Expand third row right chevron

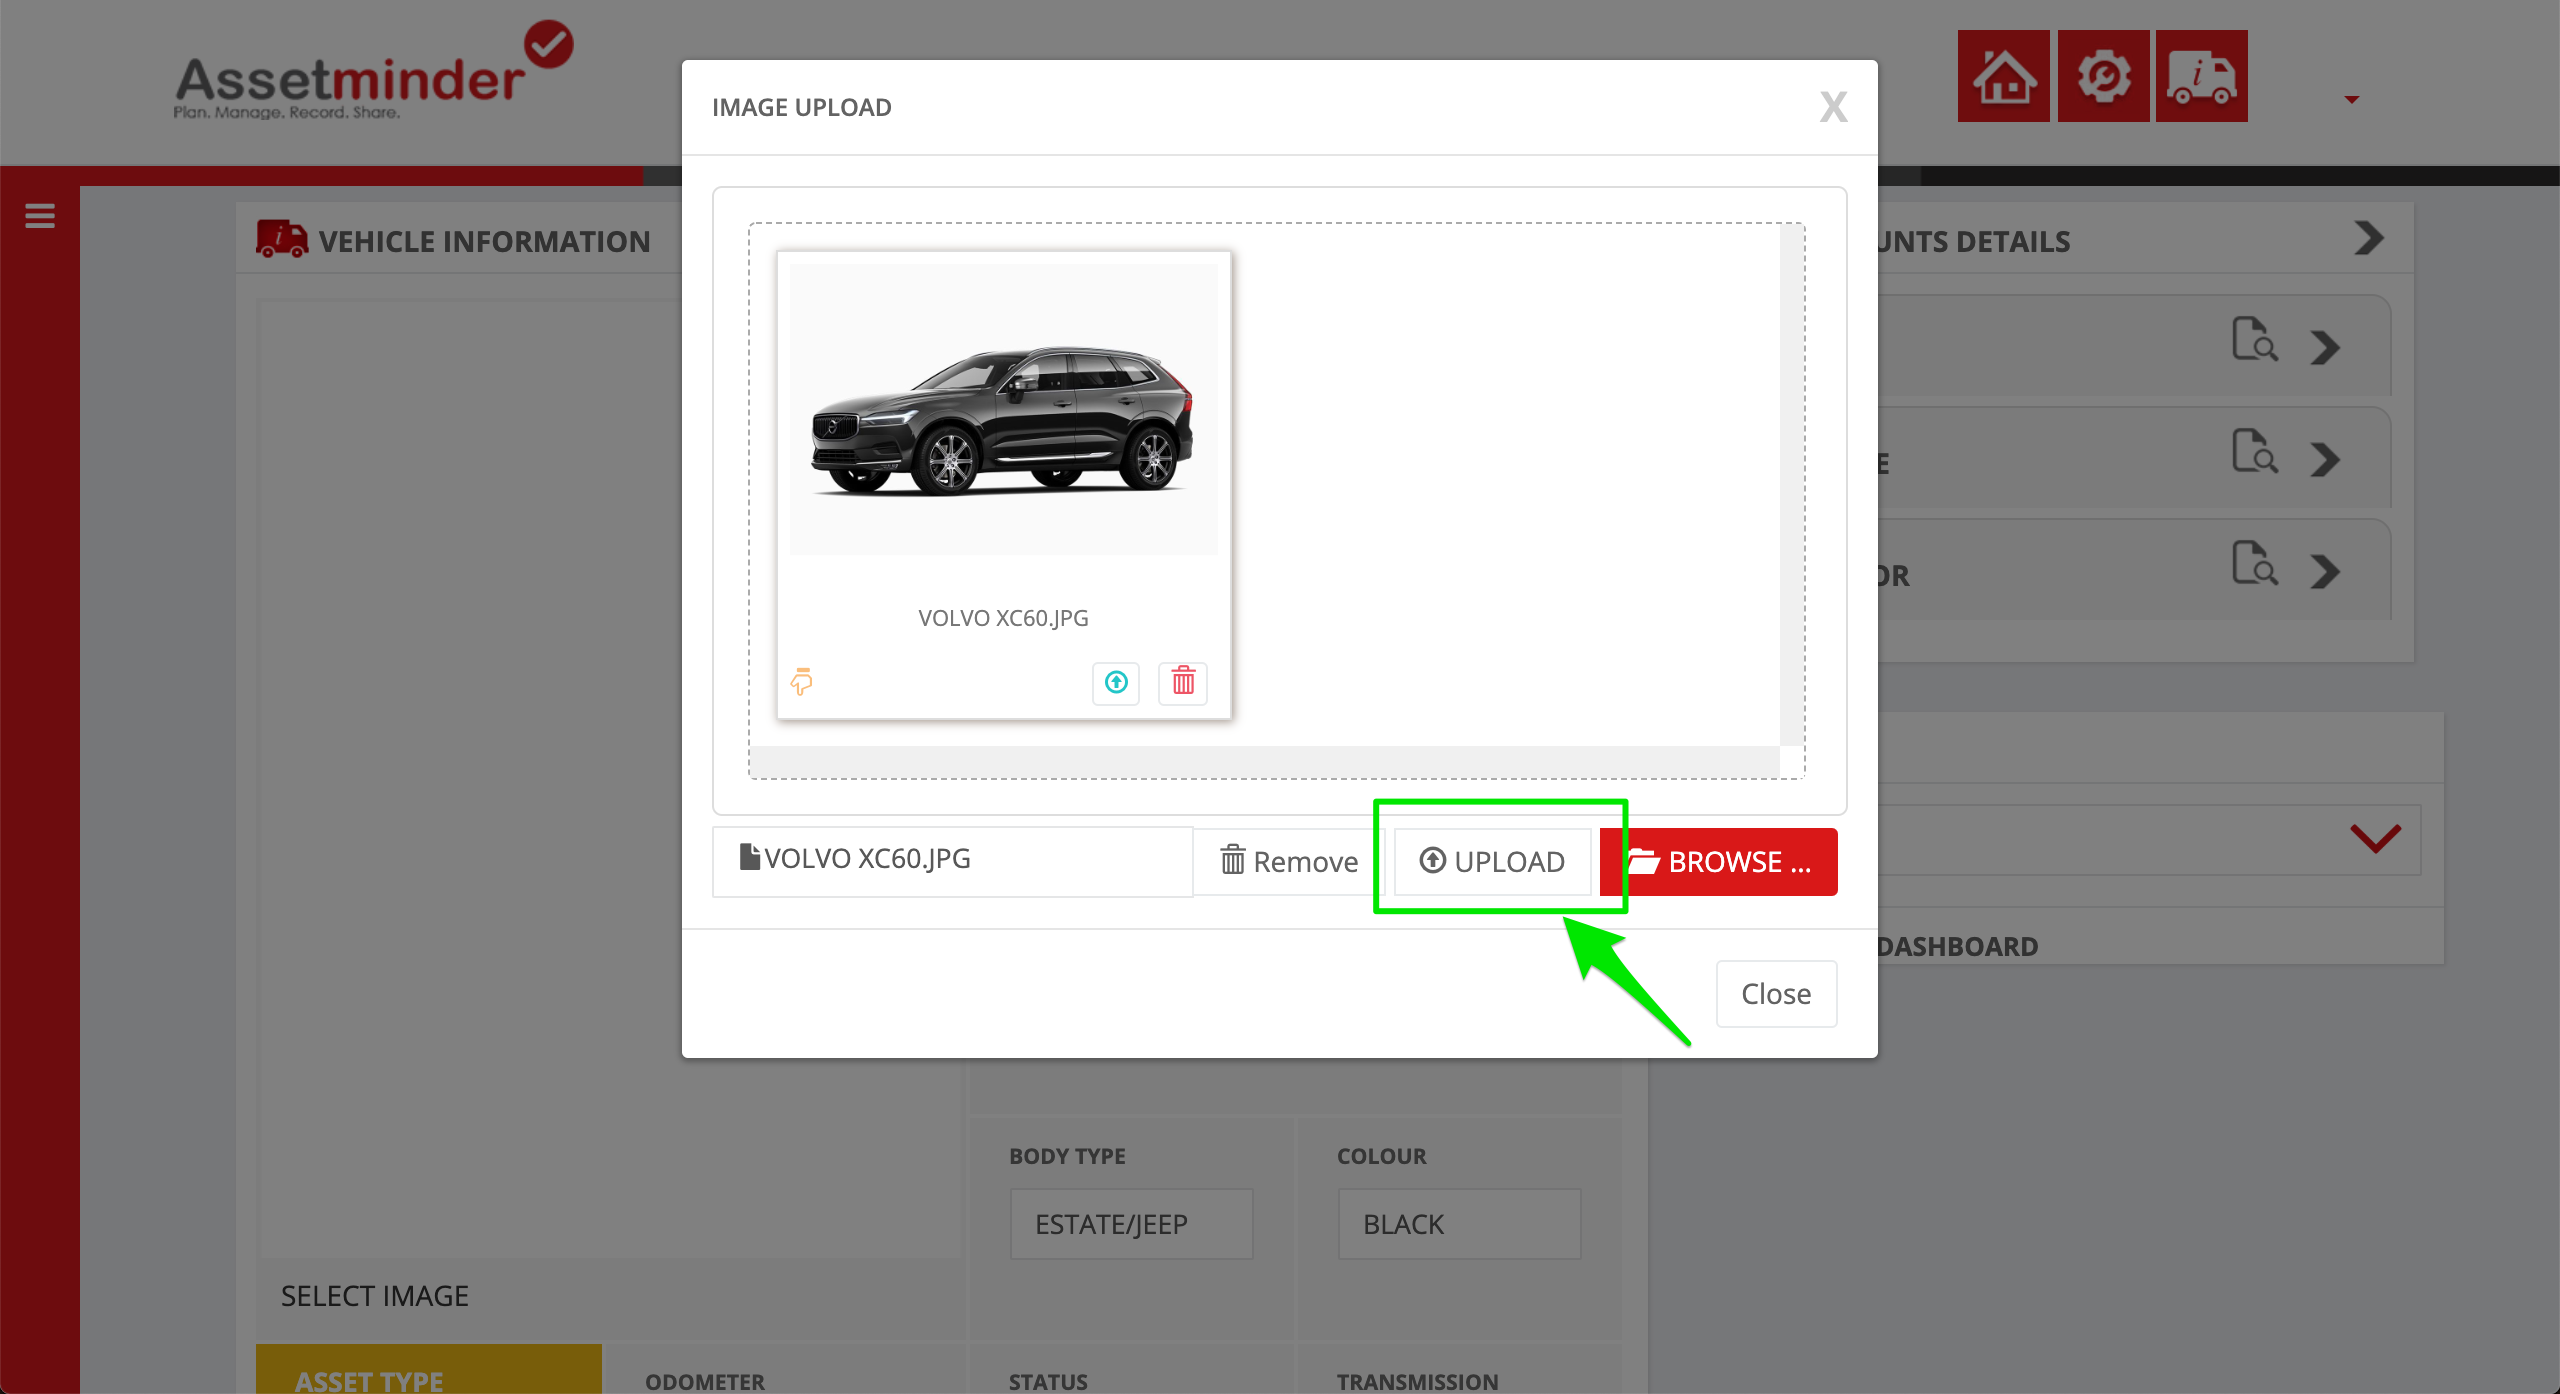[x=2325, y=571]
